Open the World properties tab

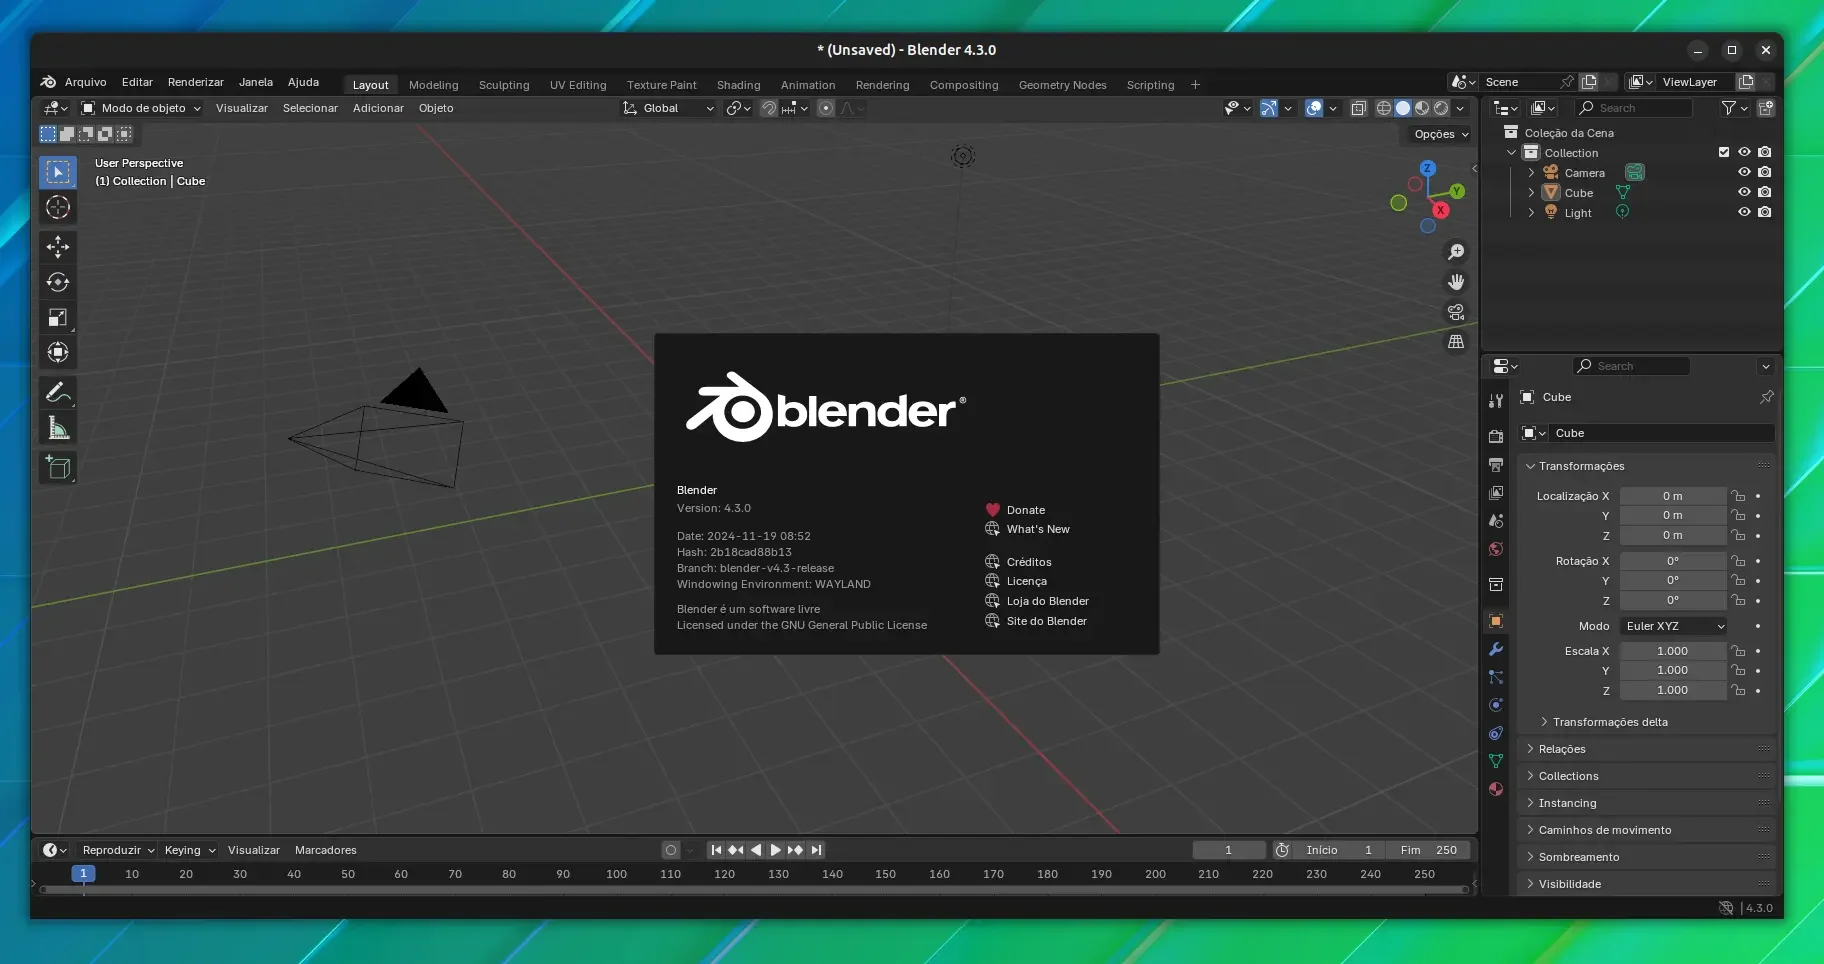[x=1496, y=548]
